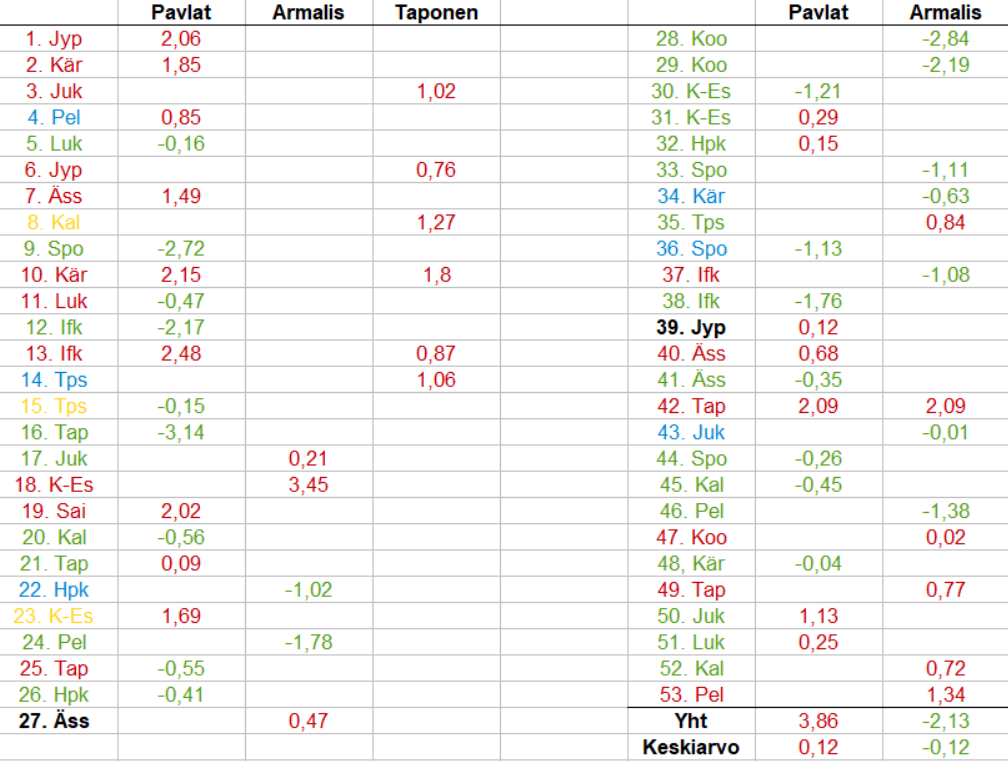Click the Taponen column header

436,13
